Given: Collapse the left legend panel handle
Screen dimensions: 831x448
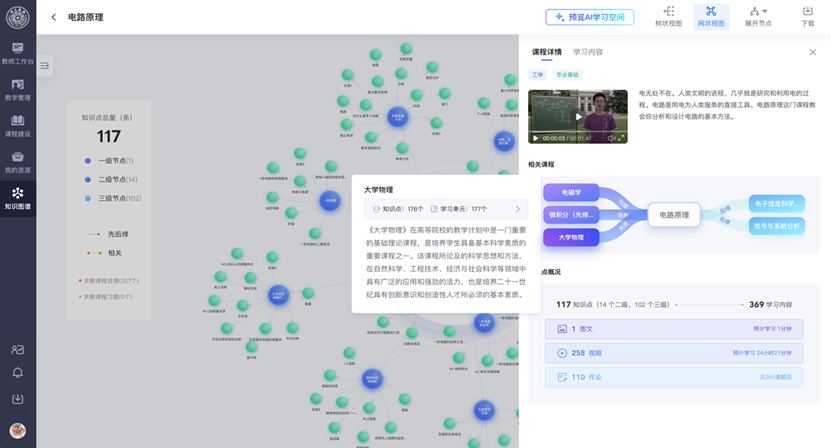Looking at the screenshot, I should 45,66.
